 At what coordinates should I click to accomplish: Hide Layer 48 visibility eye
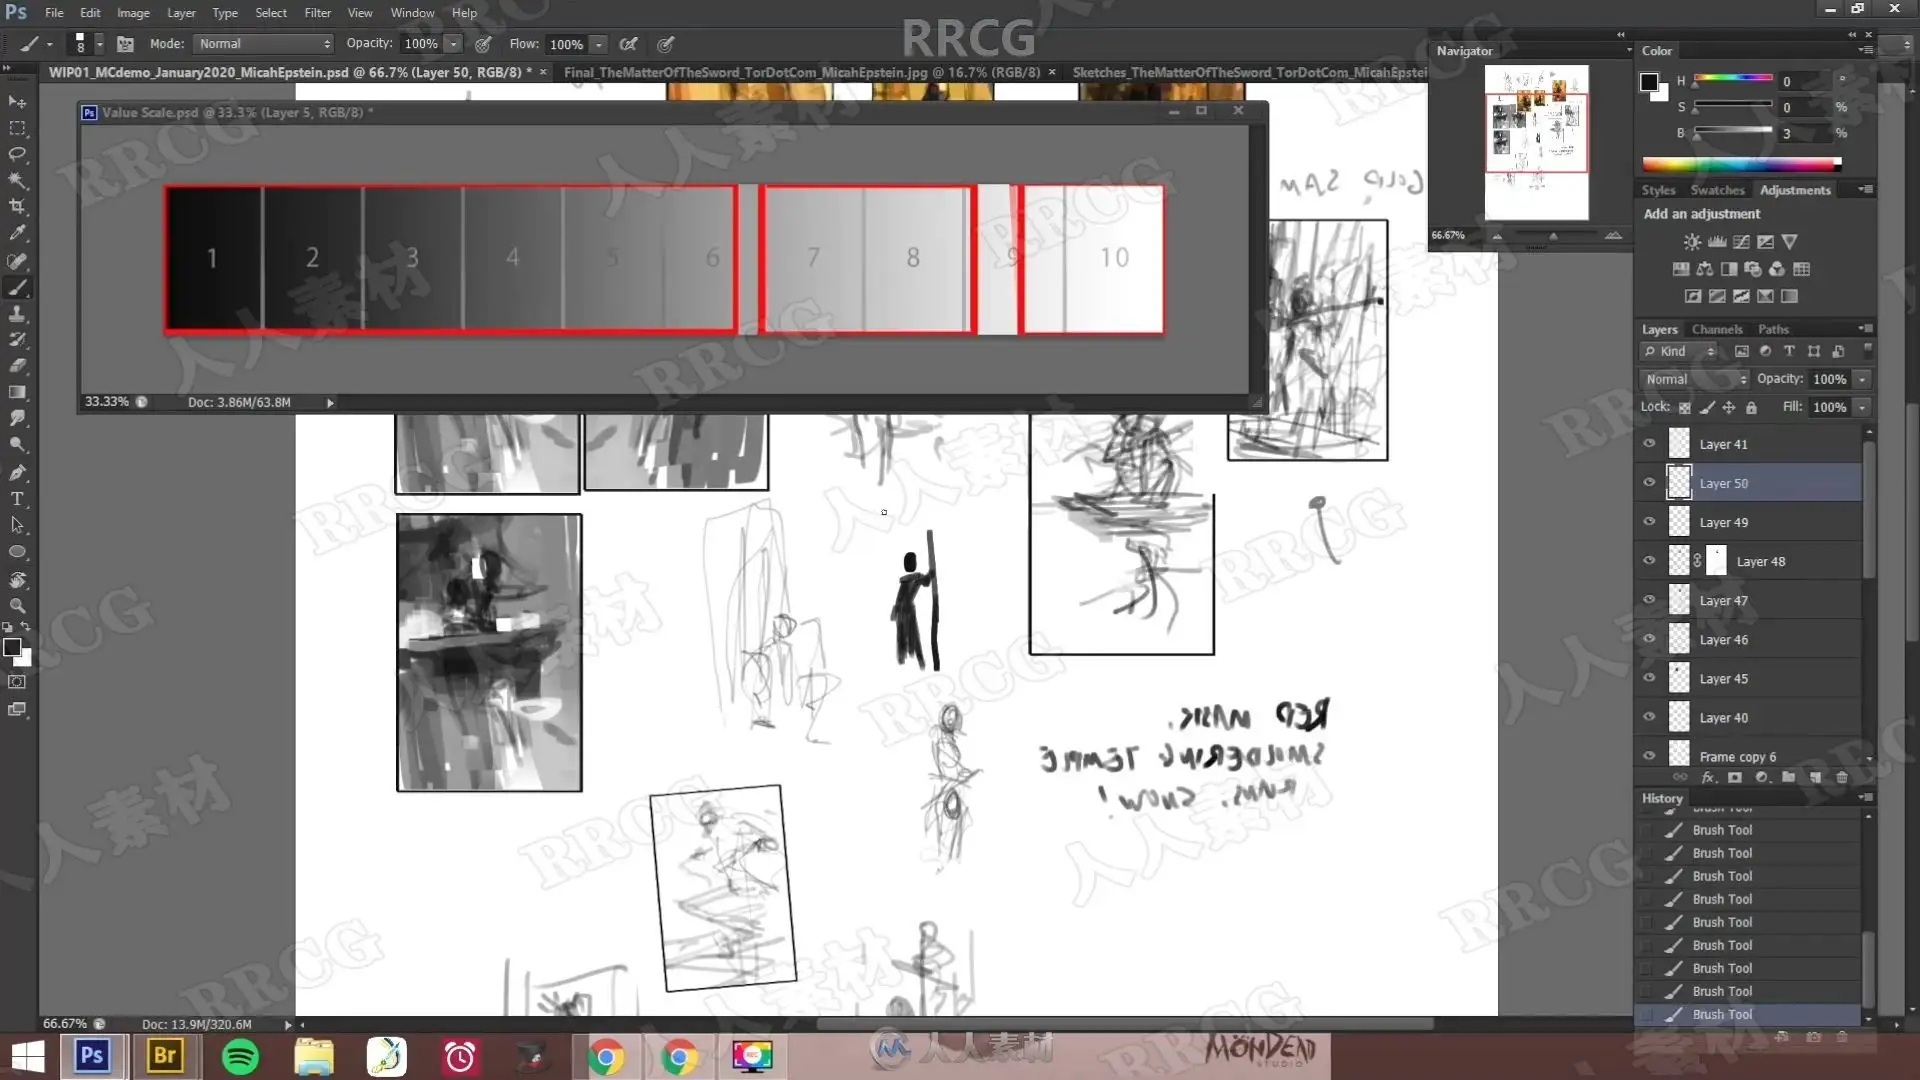point(1649,561)
